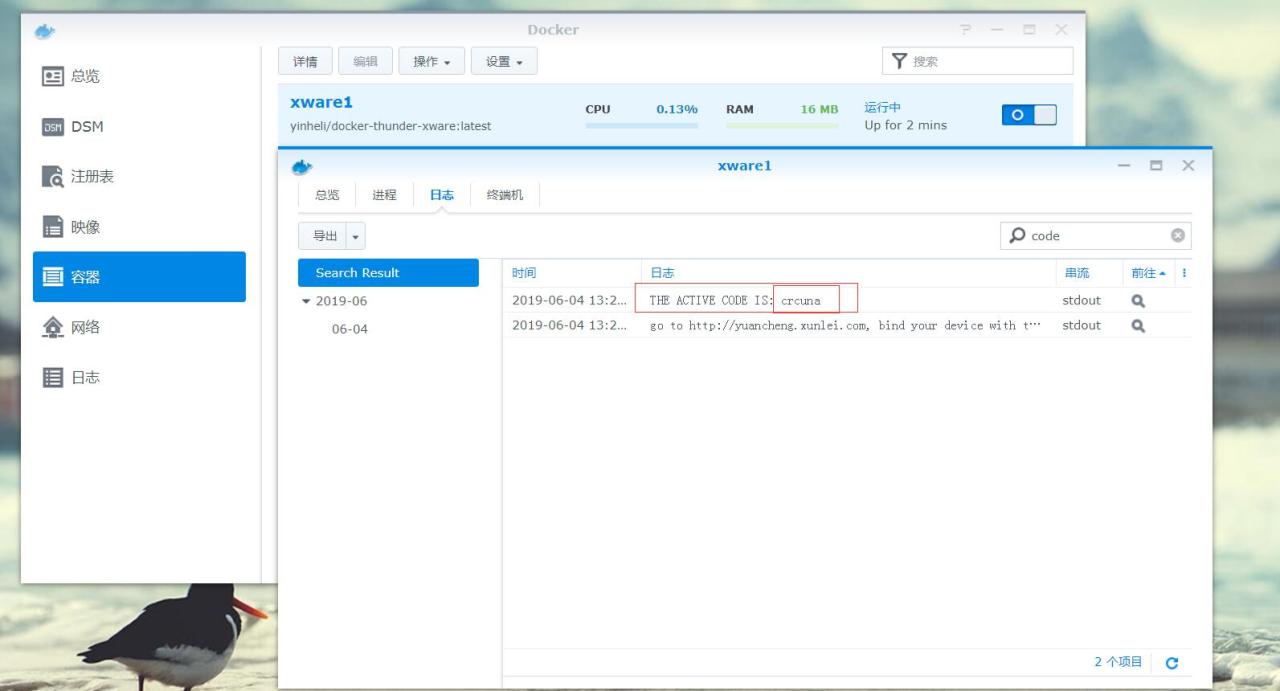Click the 详情 details button
This screenshot has height=691, width=1280.
(305, 61)
